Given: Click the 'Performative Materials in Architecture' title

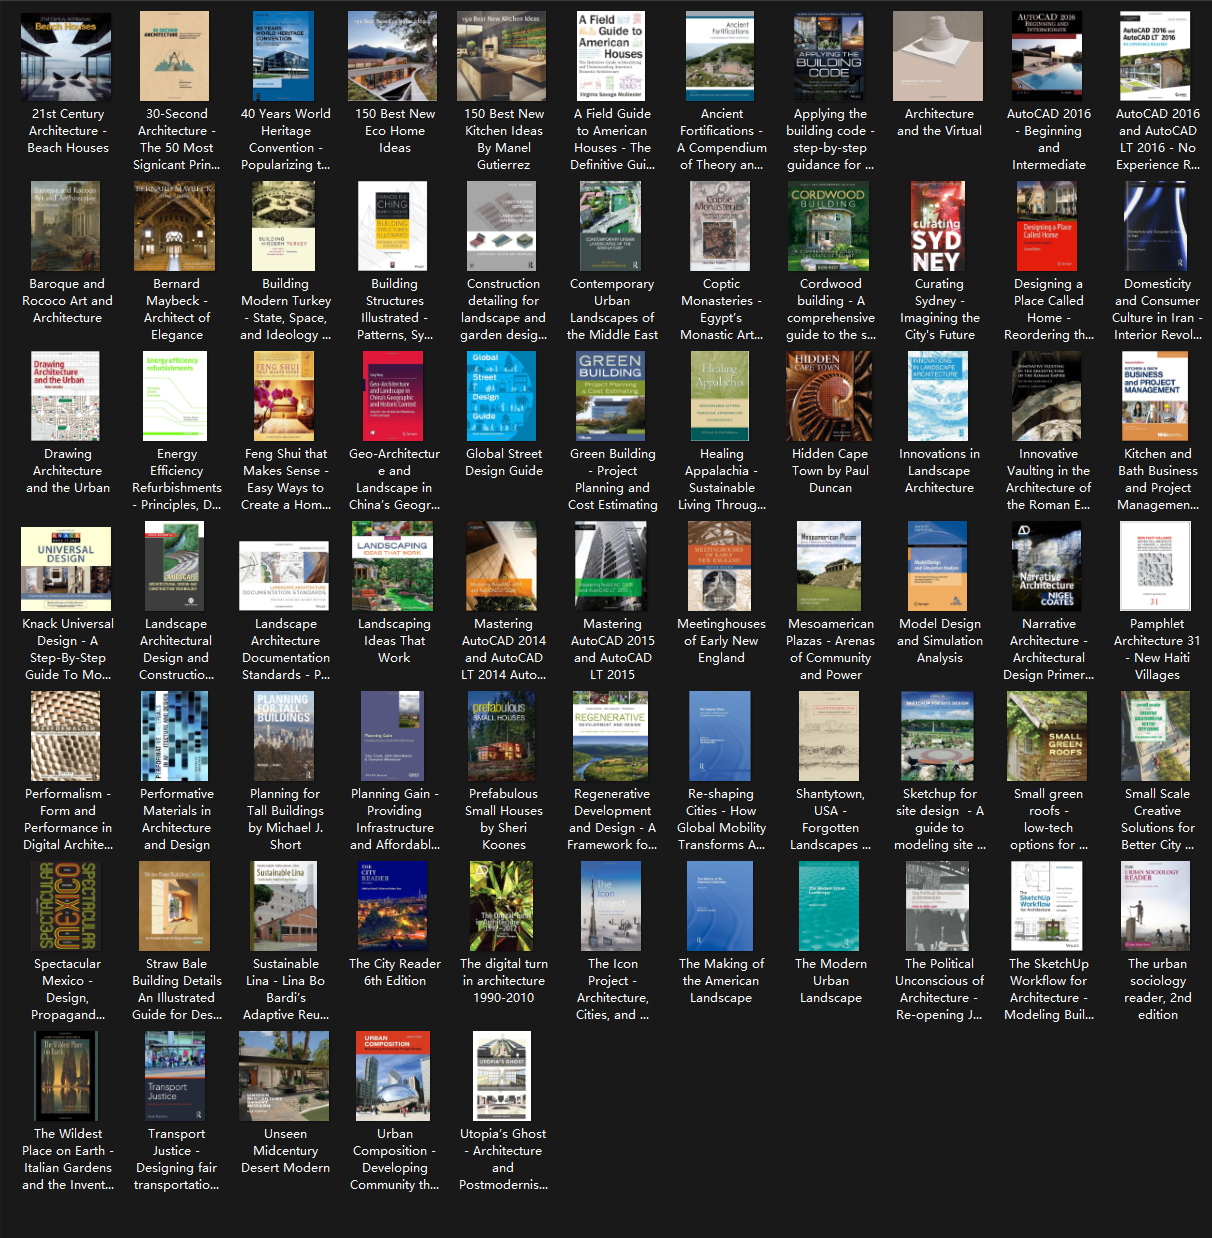Looking at the screenshot, I should [176, 819].
